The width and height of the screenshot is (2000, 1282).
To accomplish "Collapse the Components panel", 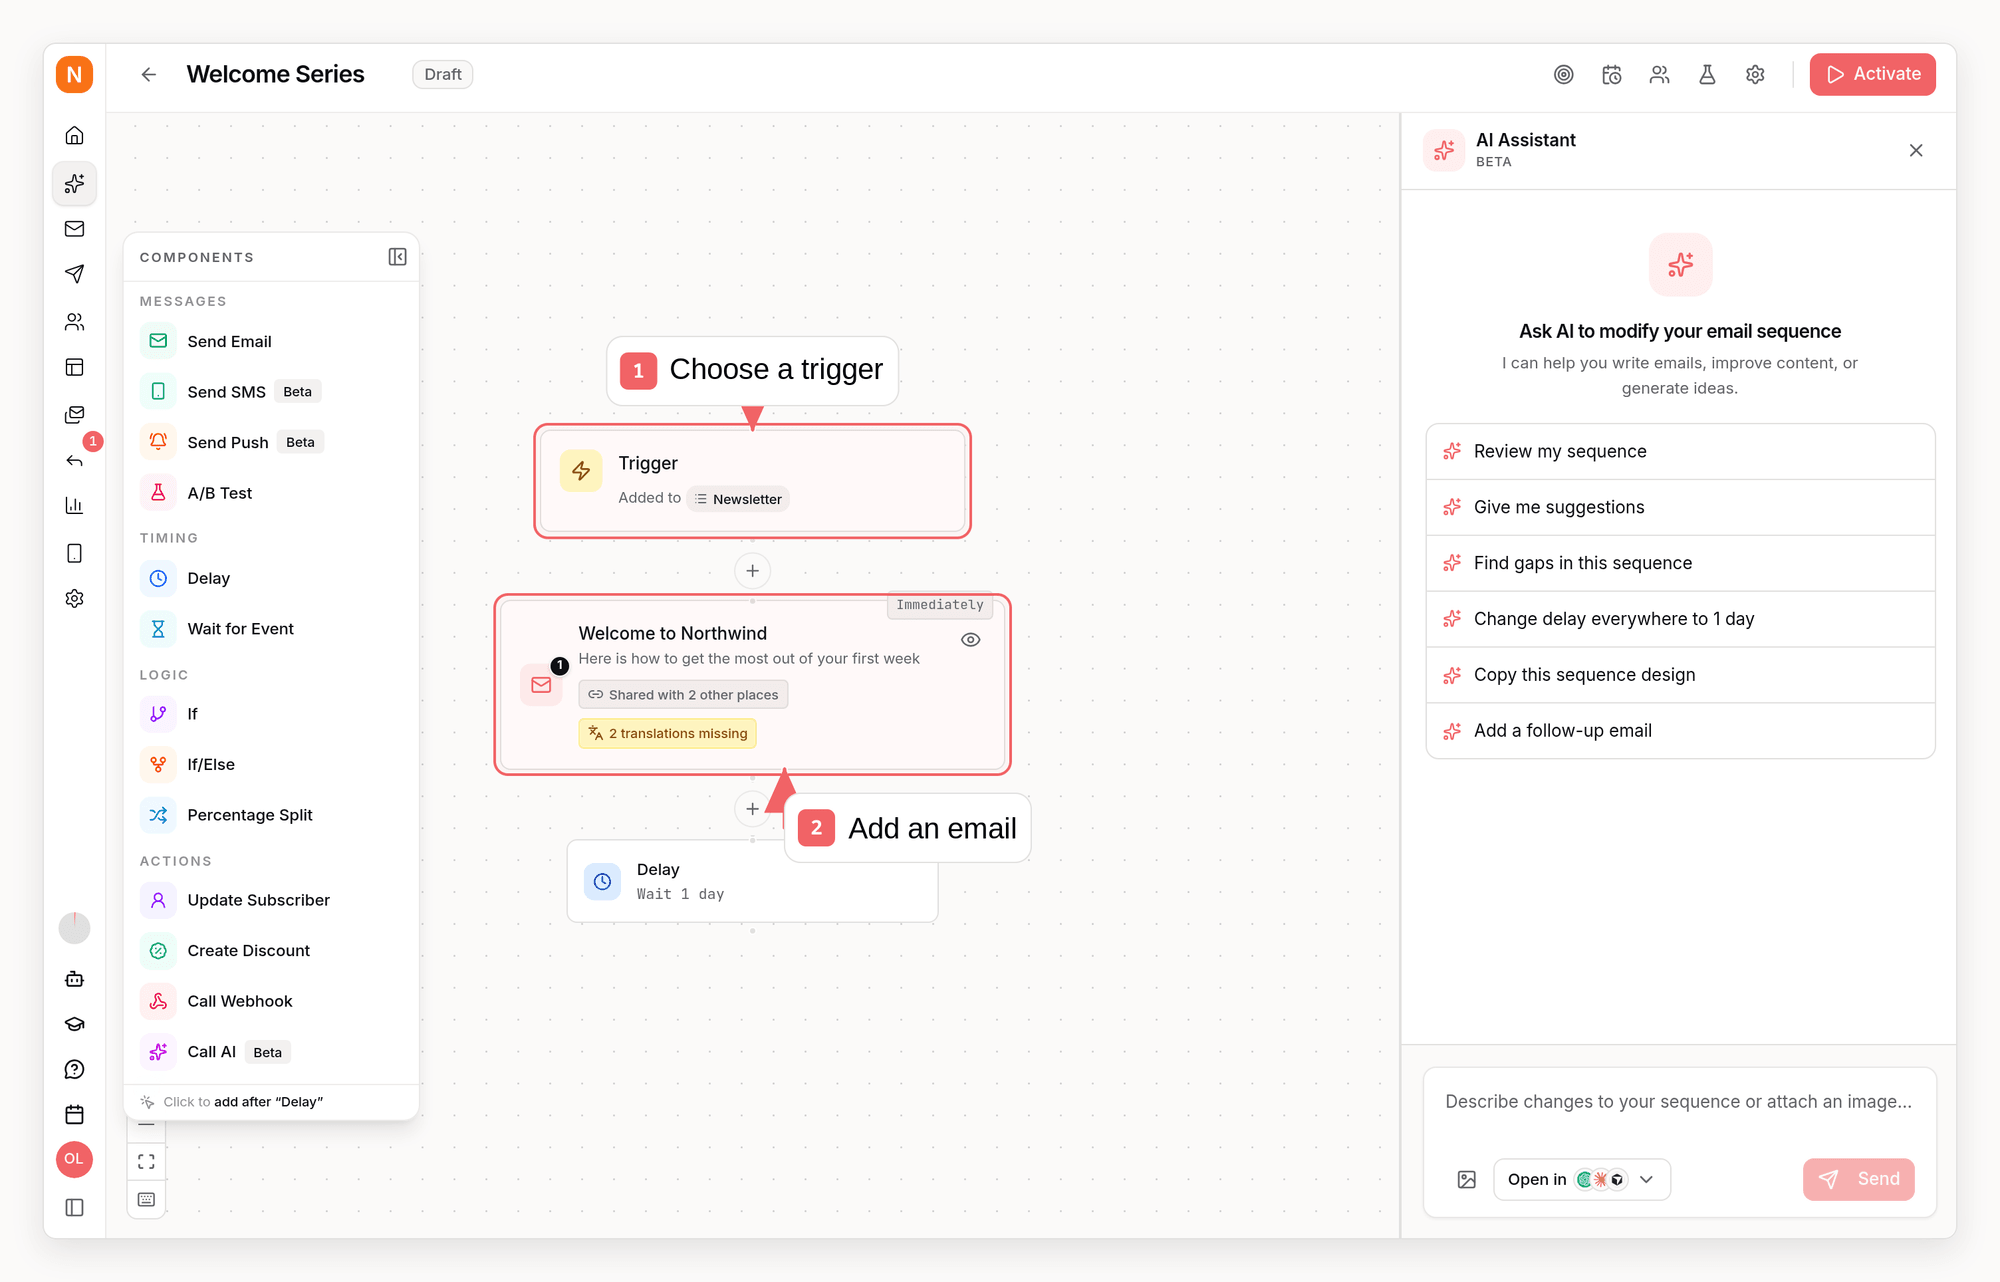I will coord(398,257).
